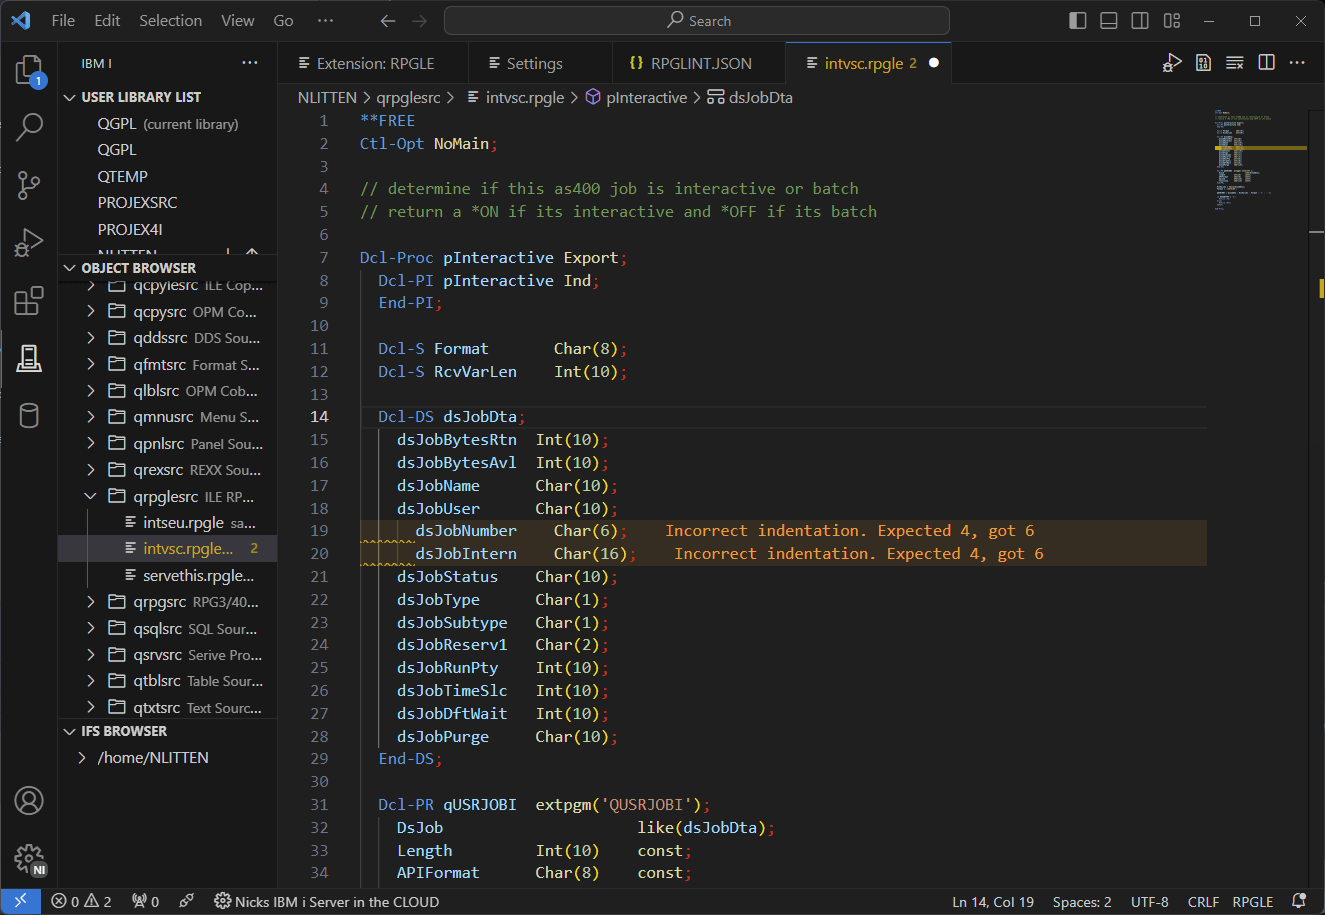This screenshot has height=915, width=1325.
Task: Toggle the primary side bar layout
Action: tap(1078, 21)
